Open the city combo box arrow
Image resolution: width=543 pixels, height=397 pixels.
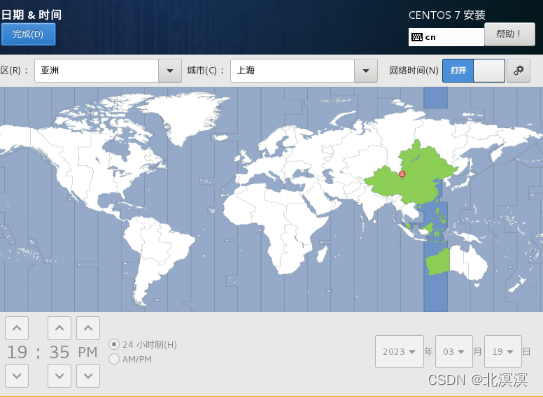pyautogui.click(x=366, y=71)
